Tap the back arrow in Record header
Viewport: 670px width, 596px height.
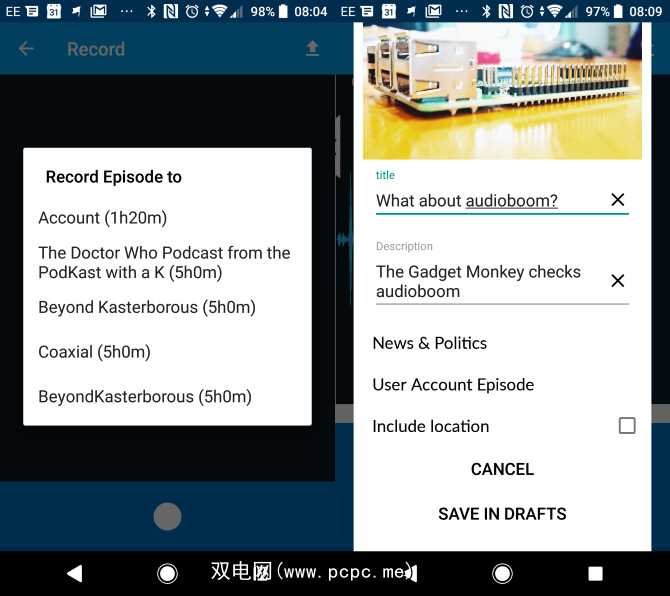point(26,49)
